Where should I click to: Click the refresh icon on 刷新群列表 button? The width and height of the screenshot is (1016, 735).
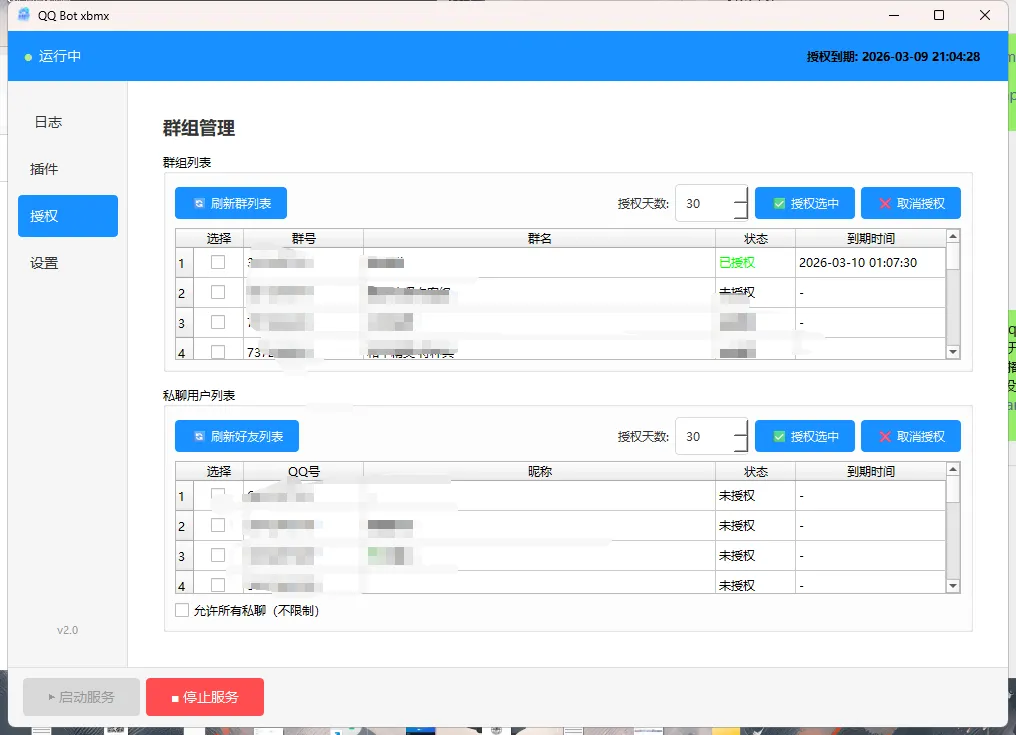(199, 203)
